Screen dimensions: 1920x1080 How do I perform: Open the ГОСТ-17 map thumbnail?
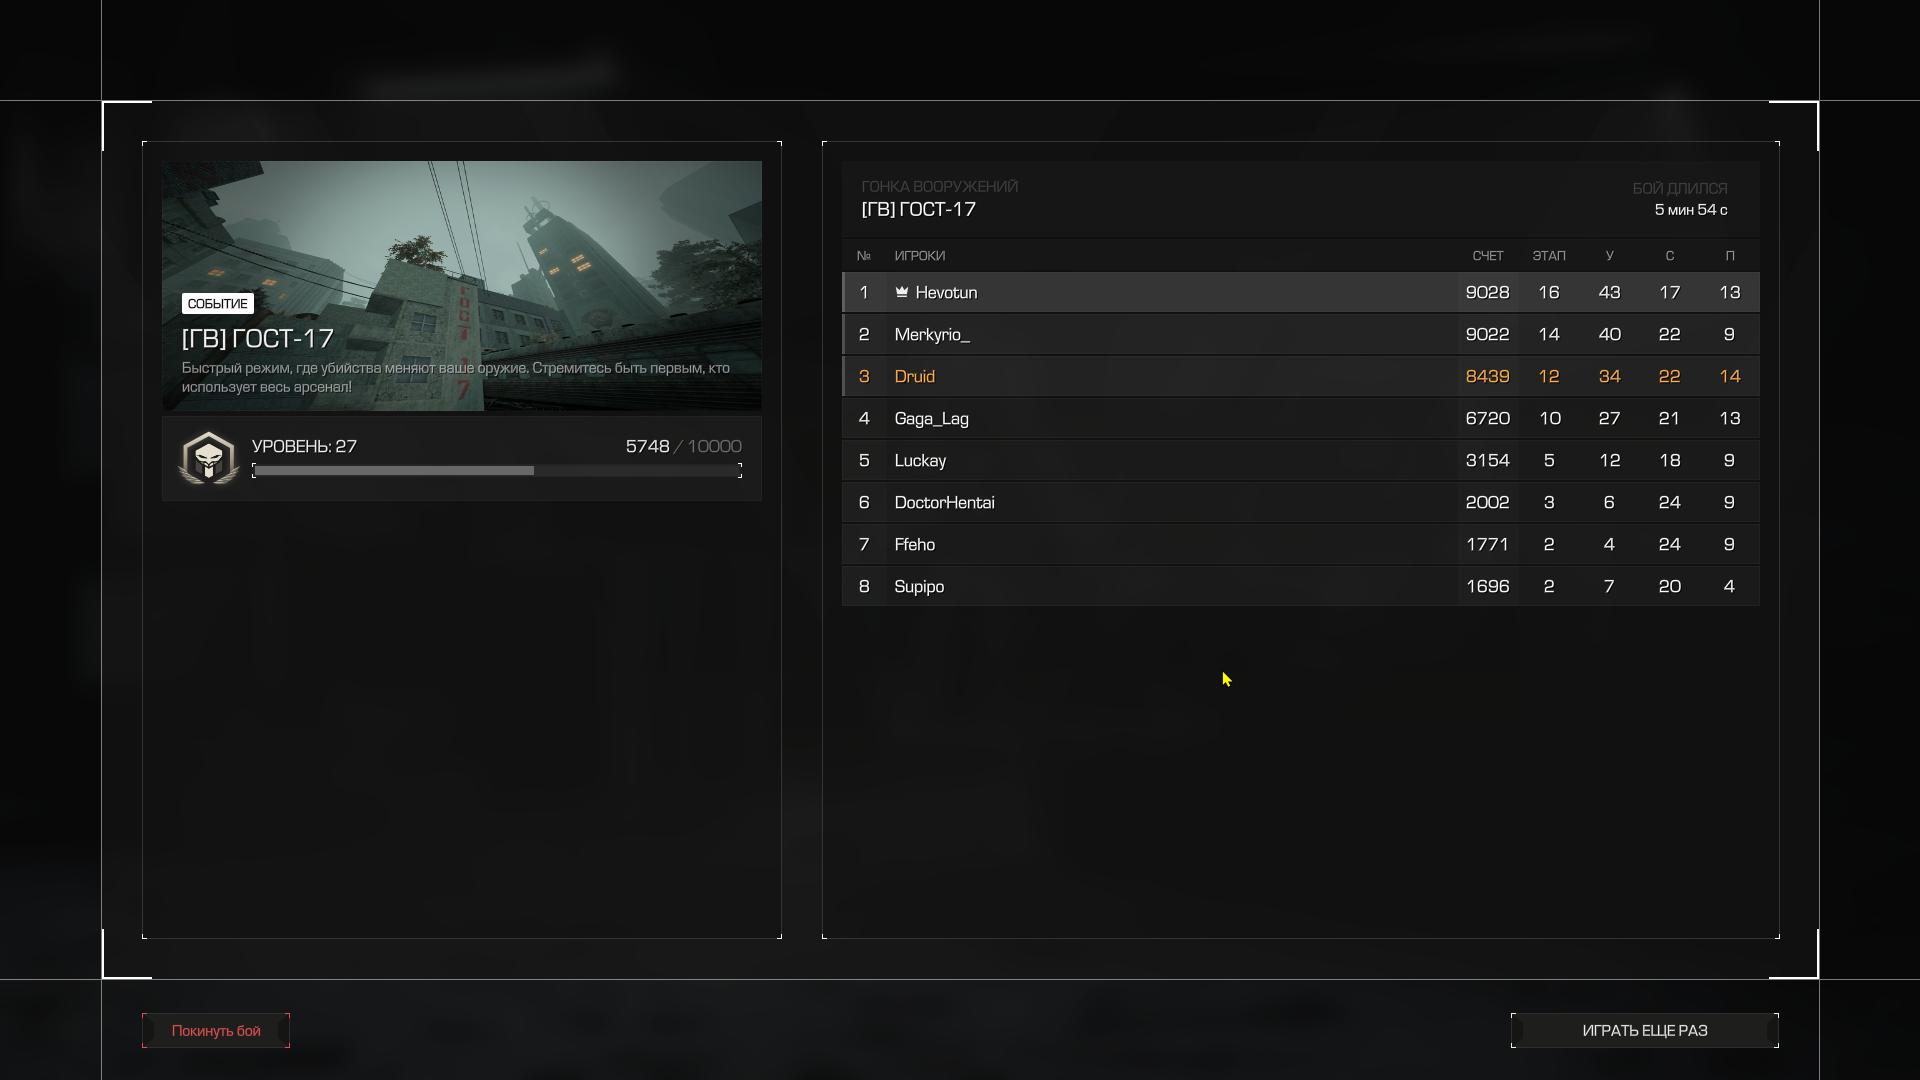click(462, 285)
